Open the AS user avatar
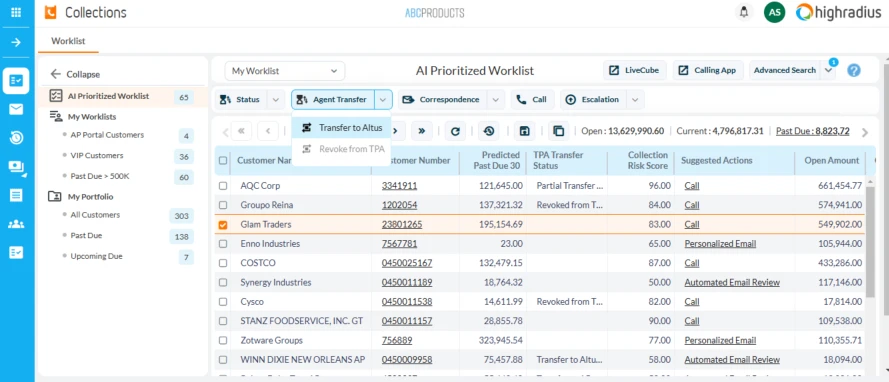 pos(774,12)
